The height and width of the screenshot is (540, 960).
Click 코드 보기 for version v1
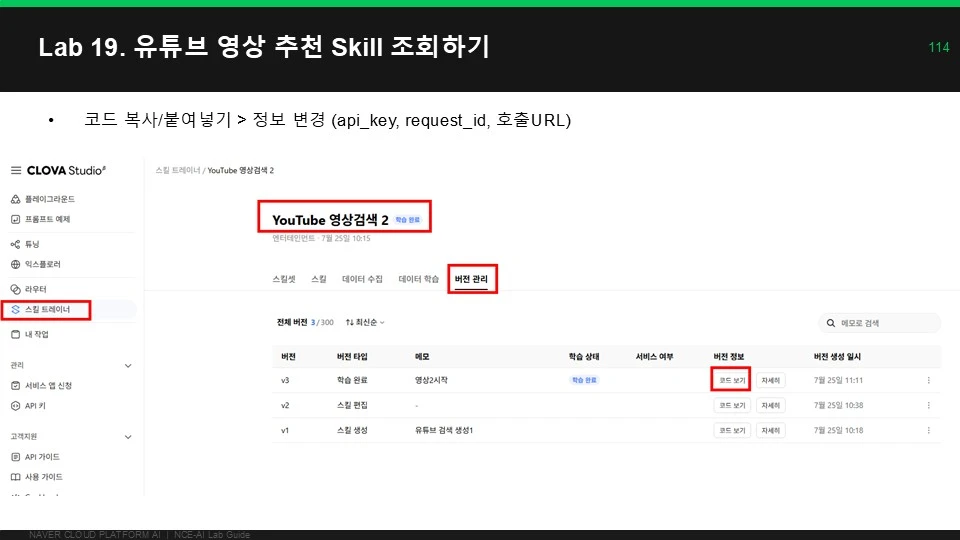pyautogui.click(x=732, y=430)
